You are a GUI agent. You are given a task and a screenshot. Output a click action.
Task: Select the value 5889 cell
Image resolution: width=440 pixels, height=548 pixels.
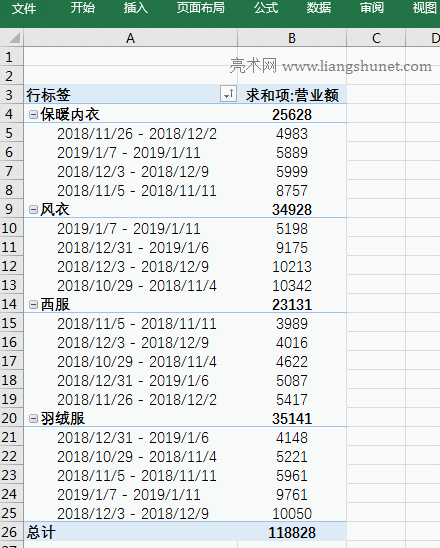click(x=292, y=152)
